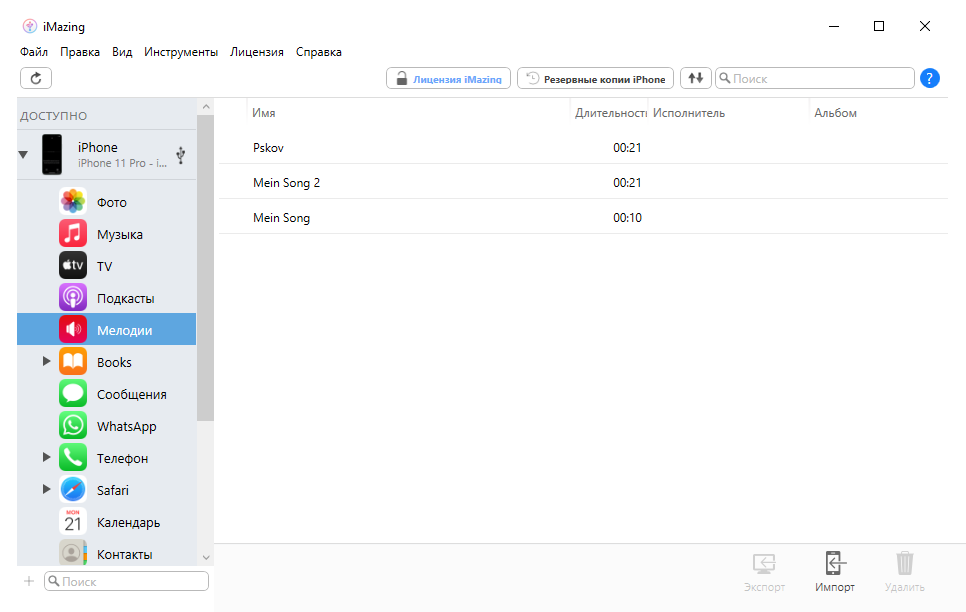This screenshot has height=612, width=966.
Task: Click the refresh button in toolbar
Action: point(36,78)
